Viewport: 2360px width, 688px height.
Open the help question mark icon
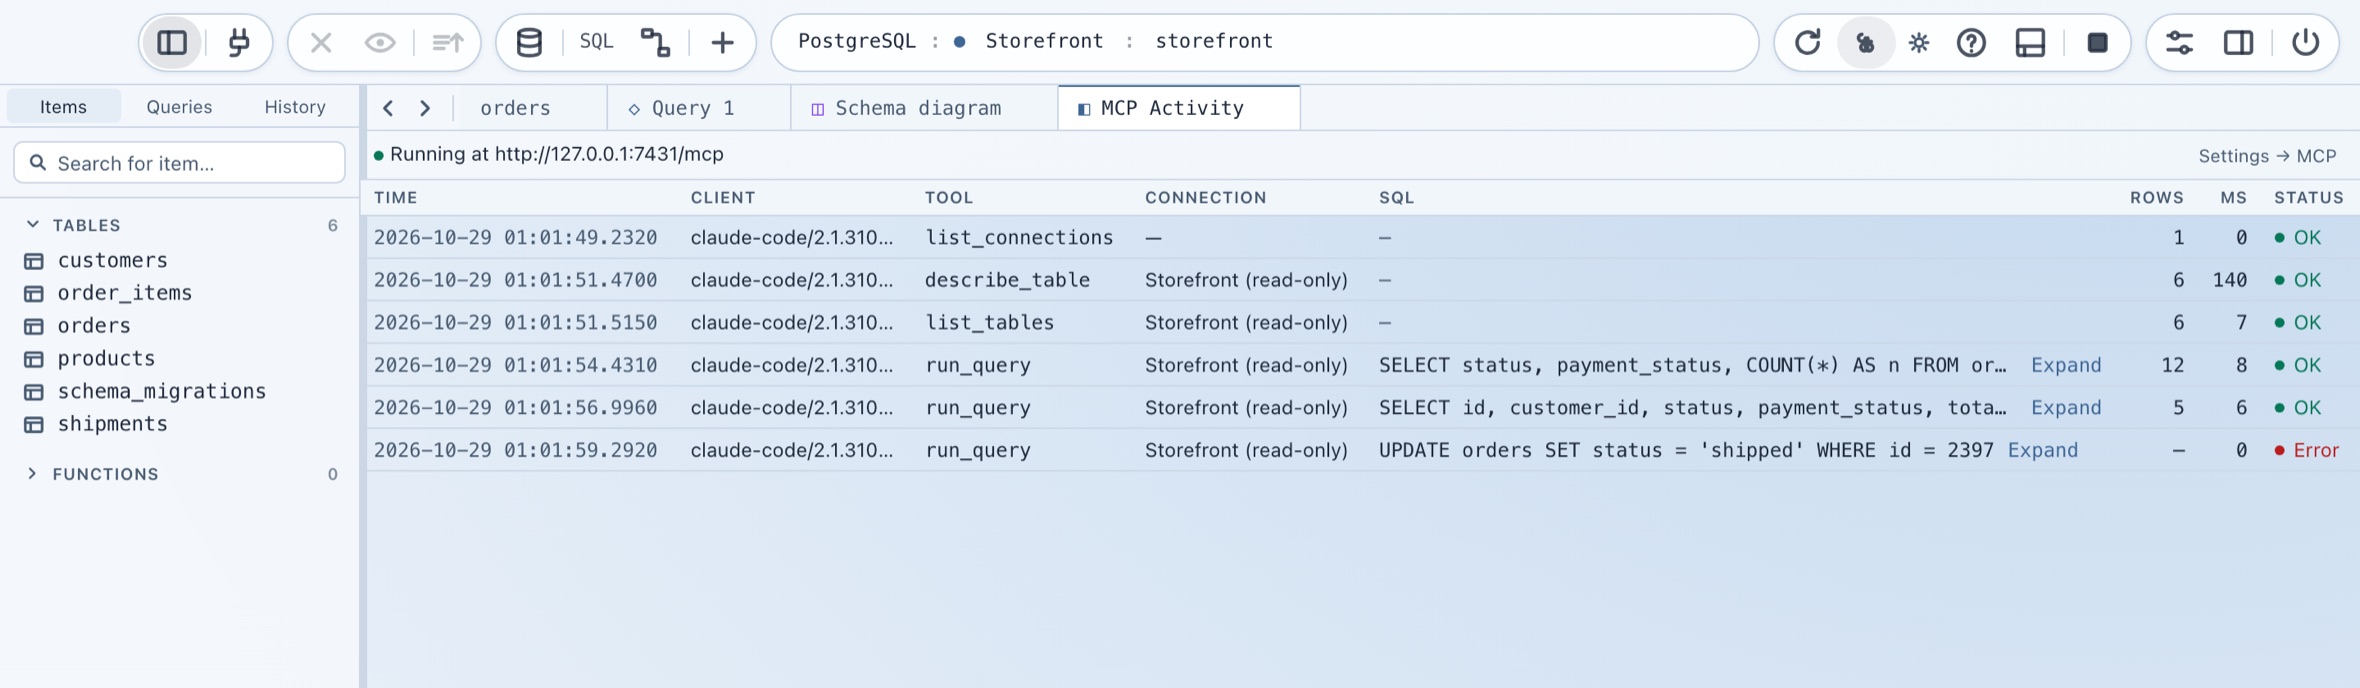1971,42
